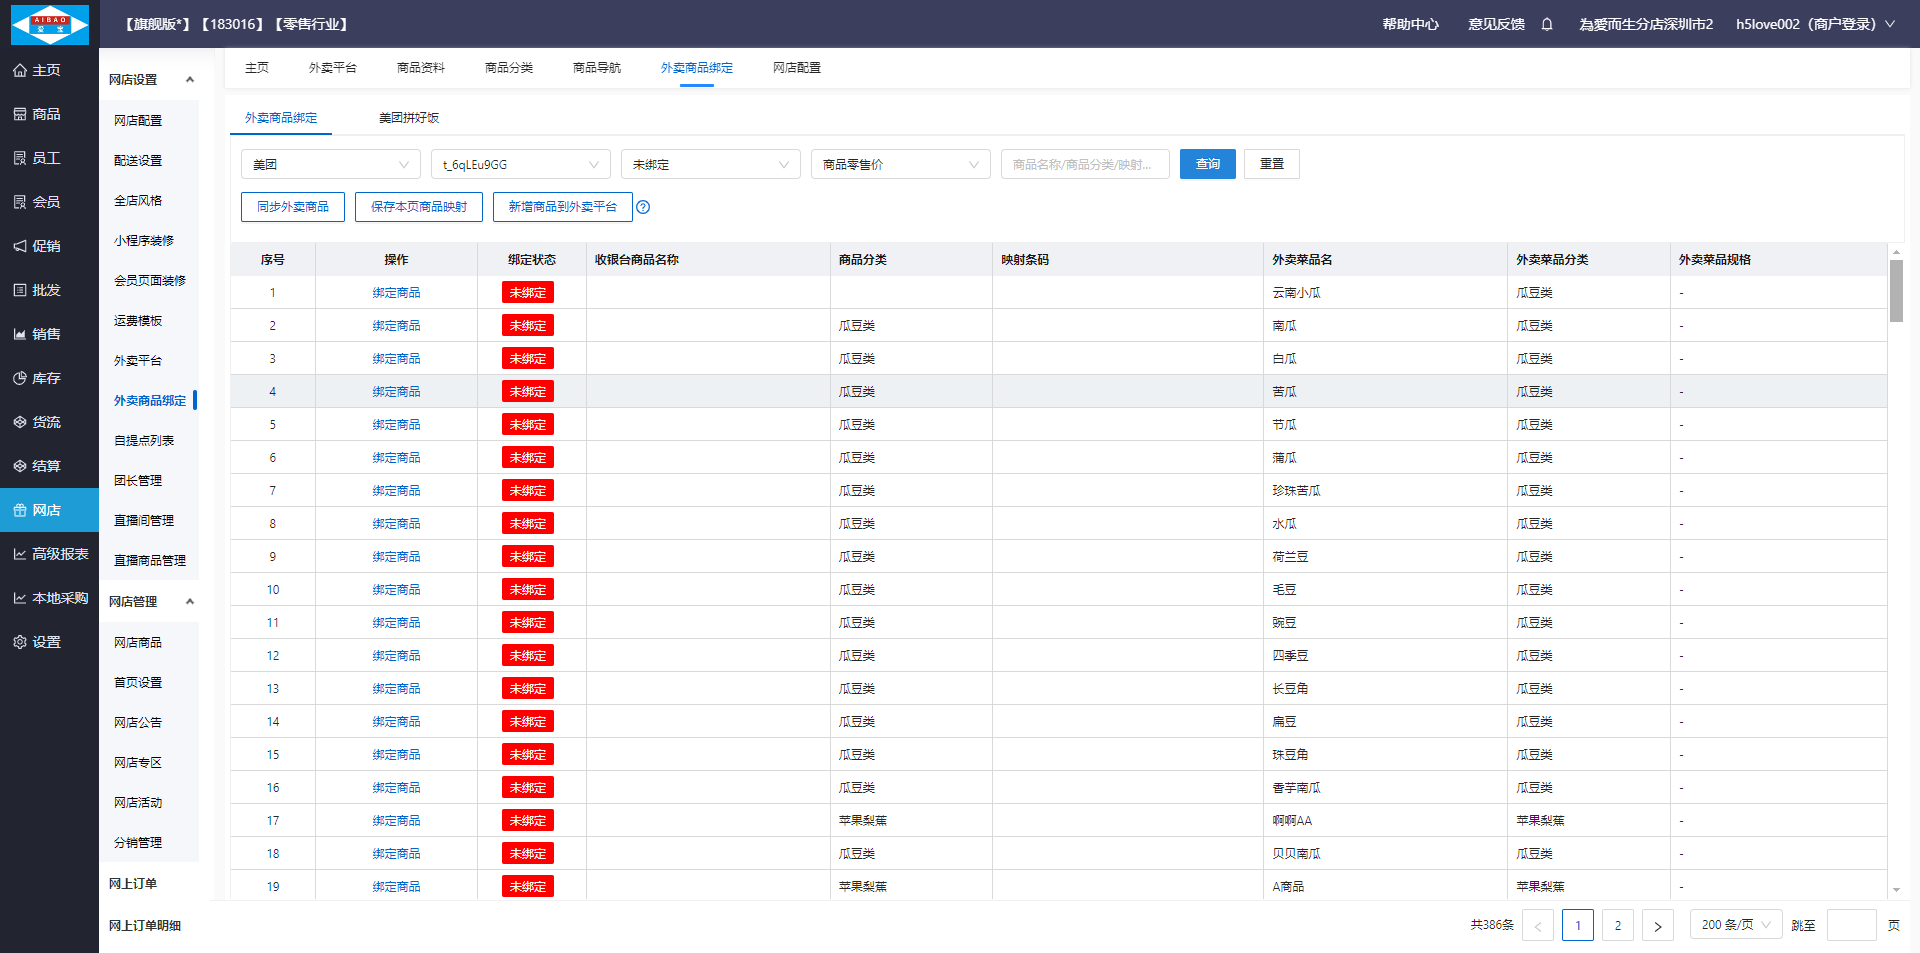Focus the 跳至 page number input
1920x953 pixels.
(1852, 925)
